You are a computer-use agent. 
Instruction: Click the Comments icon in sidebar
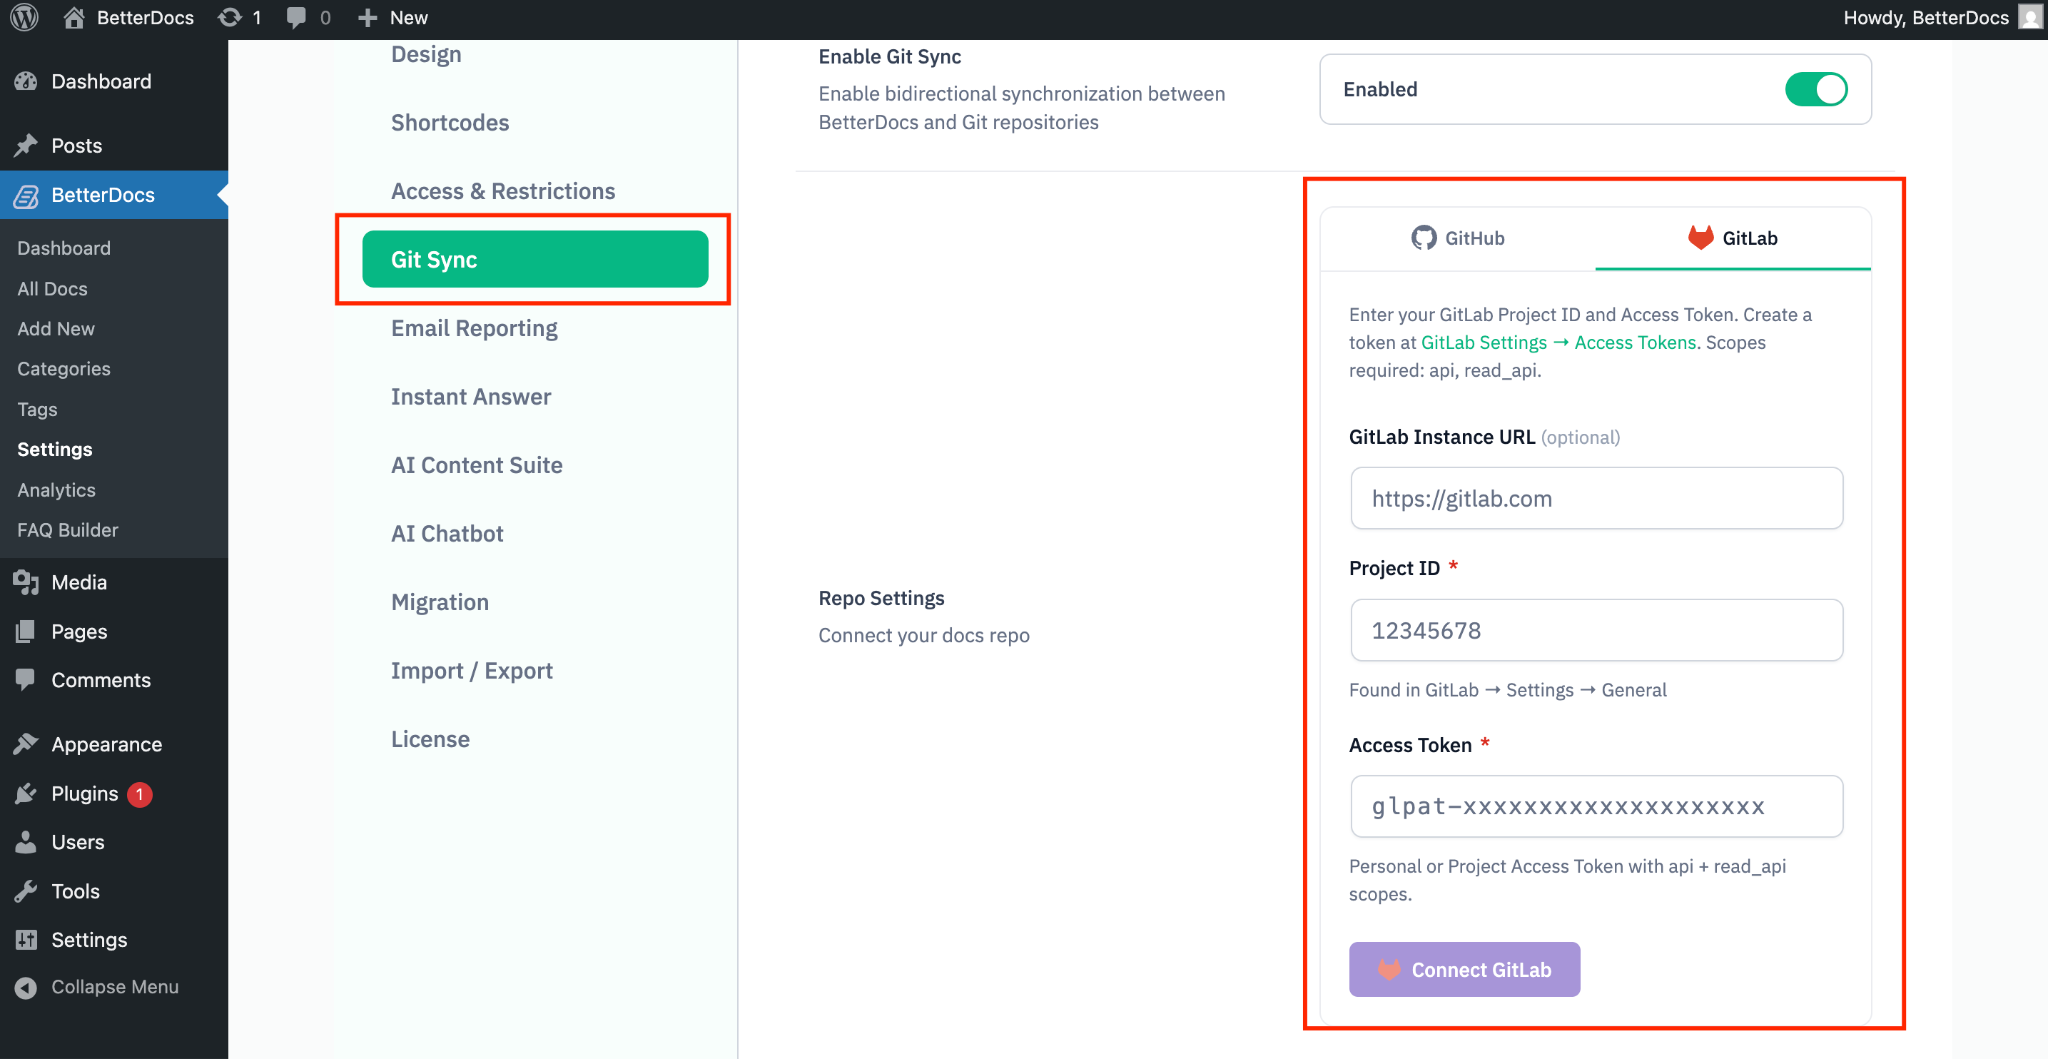(26, 680)
